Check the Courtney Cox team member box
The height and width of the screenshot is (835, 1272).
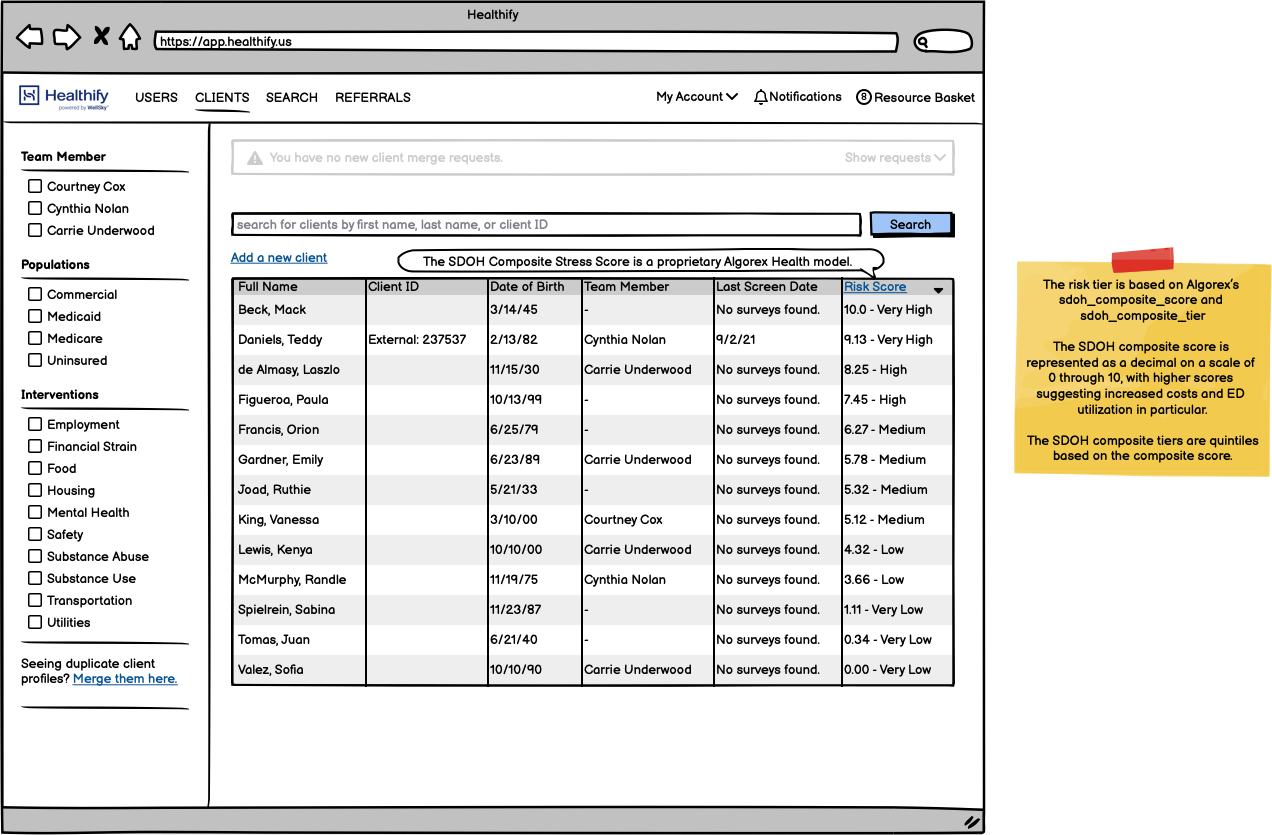[x=35, y=187]
